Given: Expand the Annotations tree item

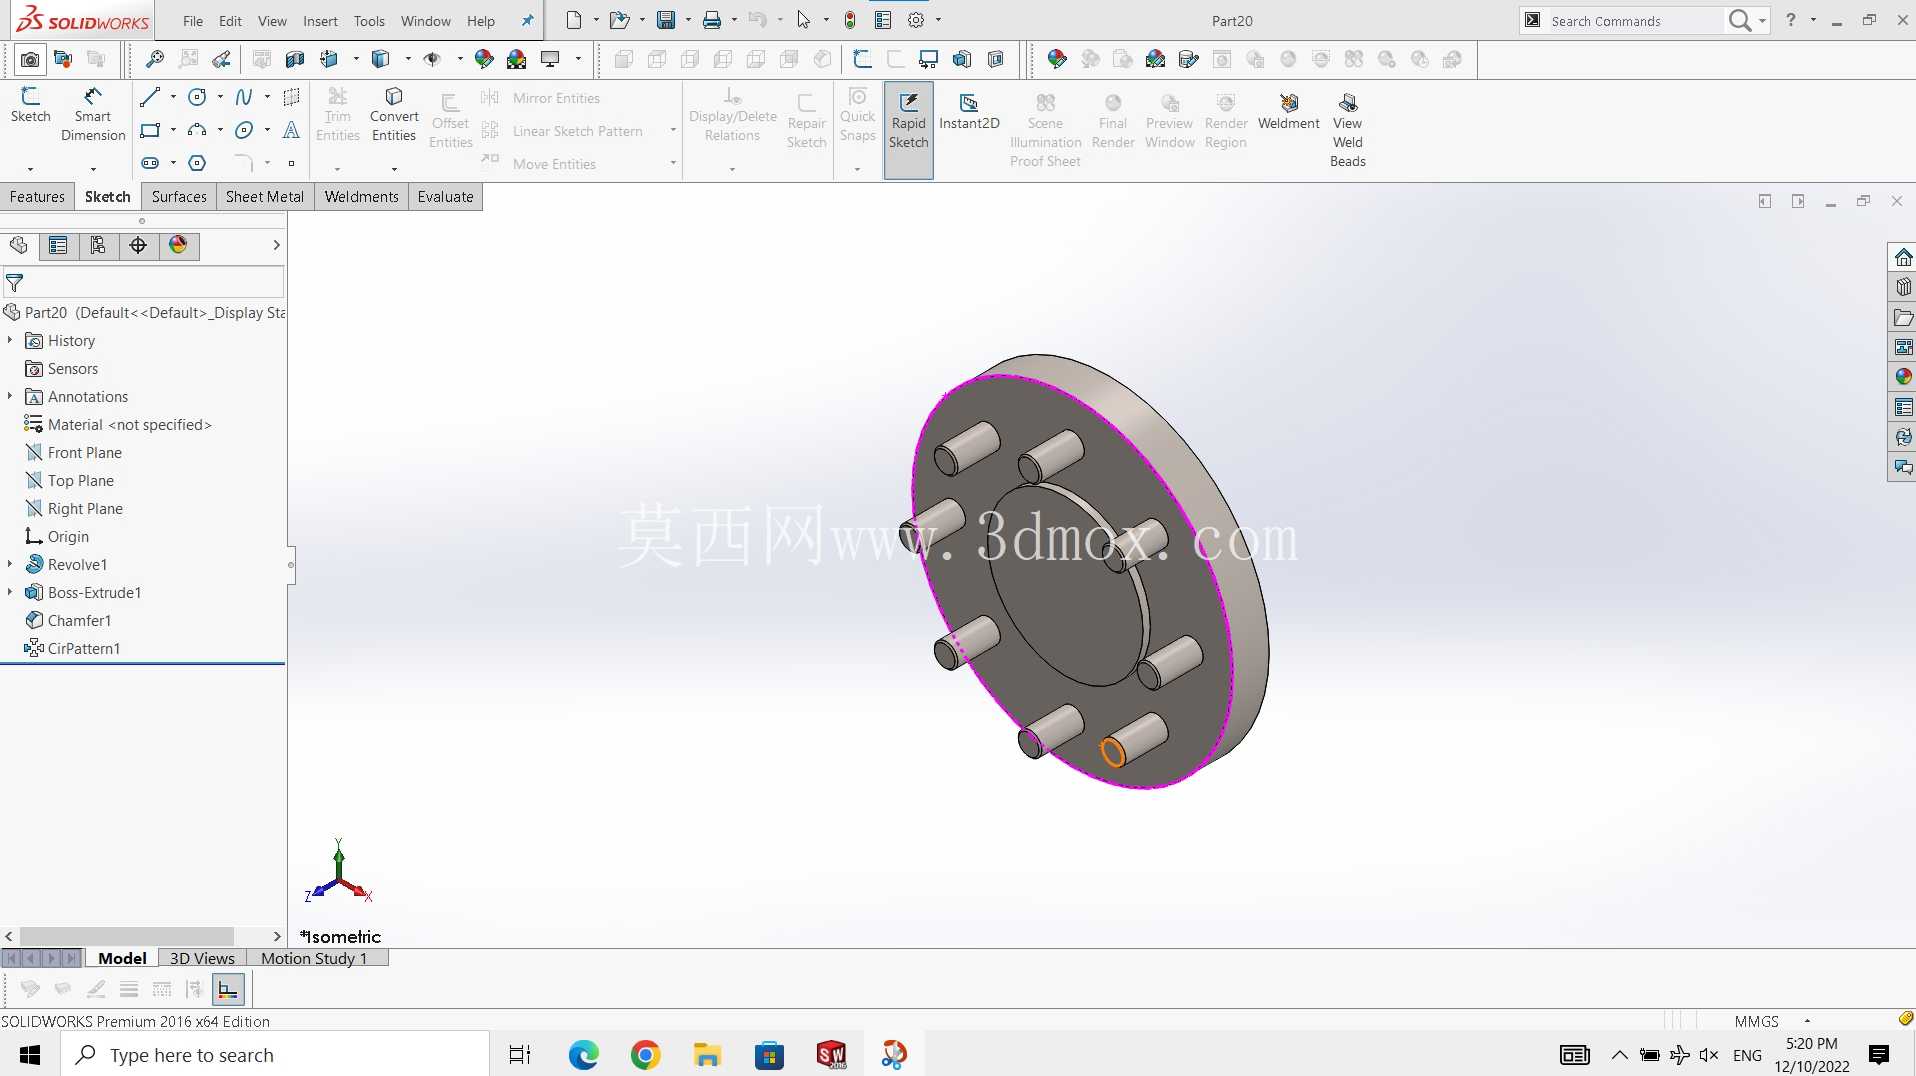Looking at the screenshot, I should click(10, 397).
